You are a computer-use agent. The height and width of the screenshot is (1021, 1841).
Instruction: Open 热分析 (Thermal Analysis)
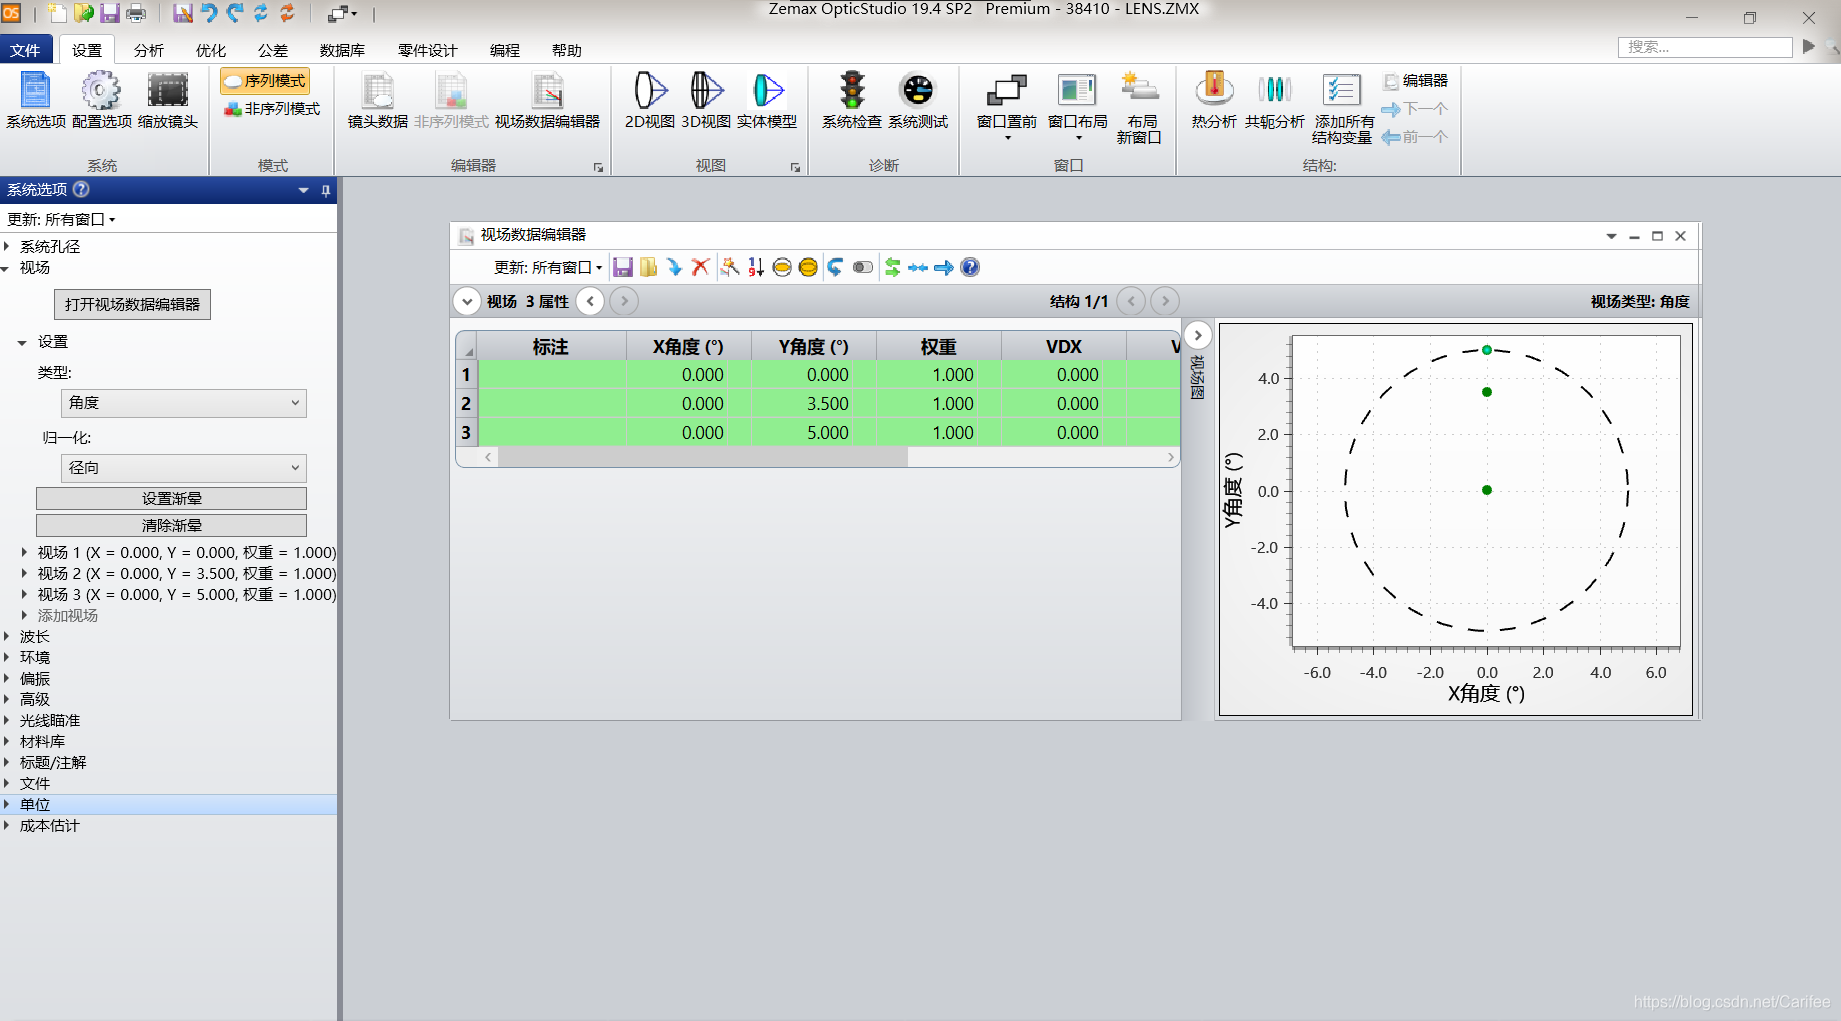pos(1214,100)
